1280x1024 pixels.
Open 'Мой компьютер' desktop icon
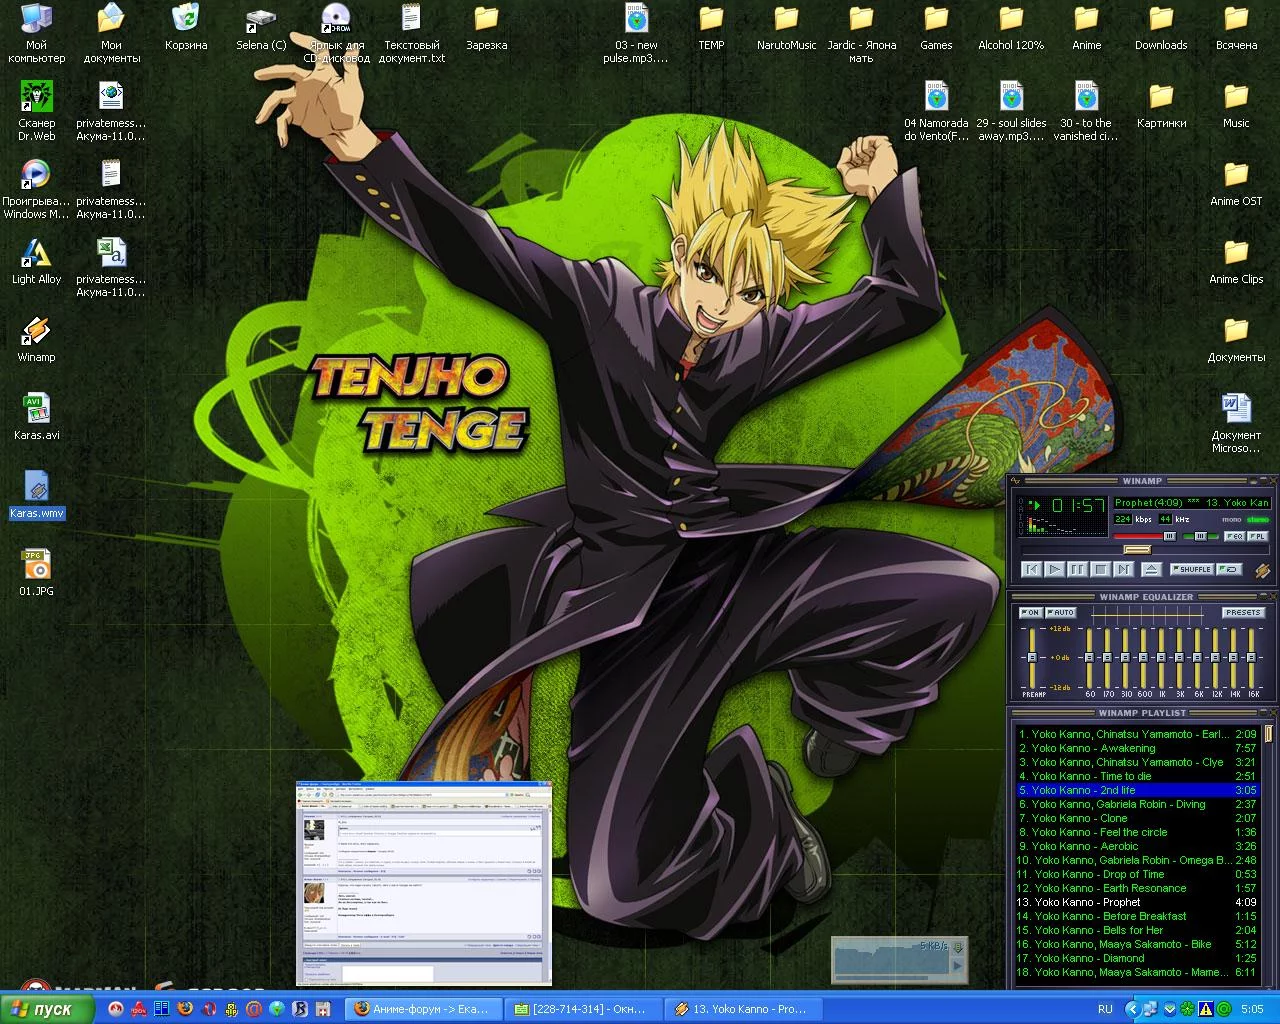click(36, 33)
